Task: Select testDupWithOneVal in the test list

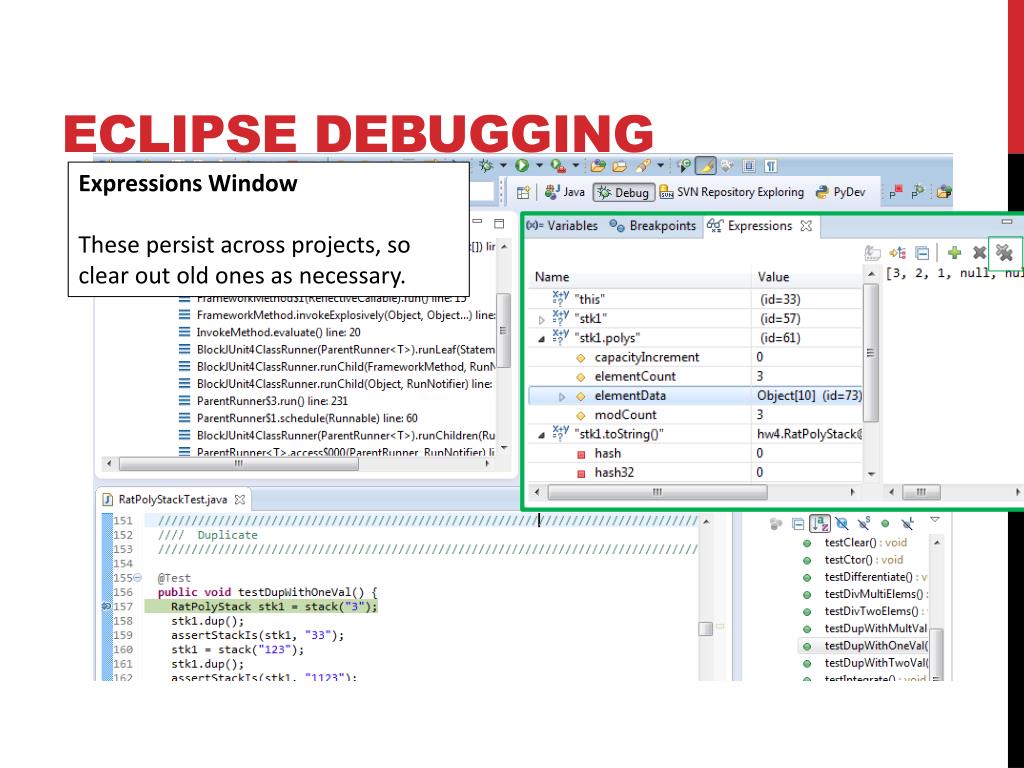Action: click(x=870, y=646)
